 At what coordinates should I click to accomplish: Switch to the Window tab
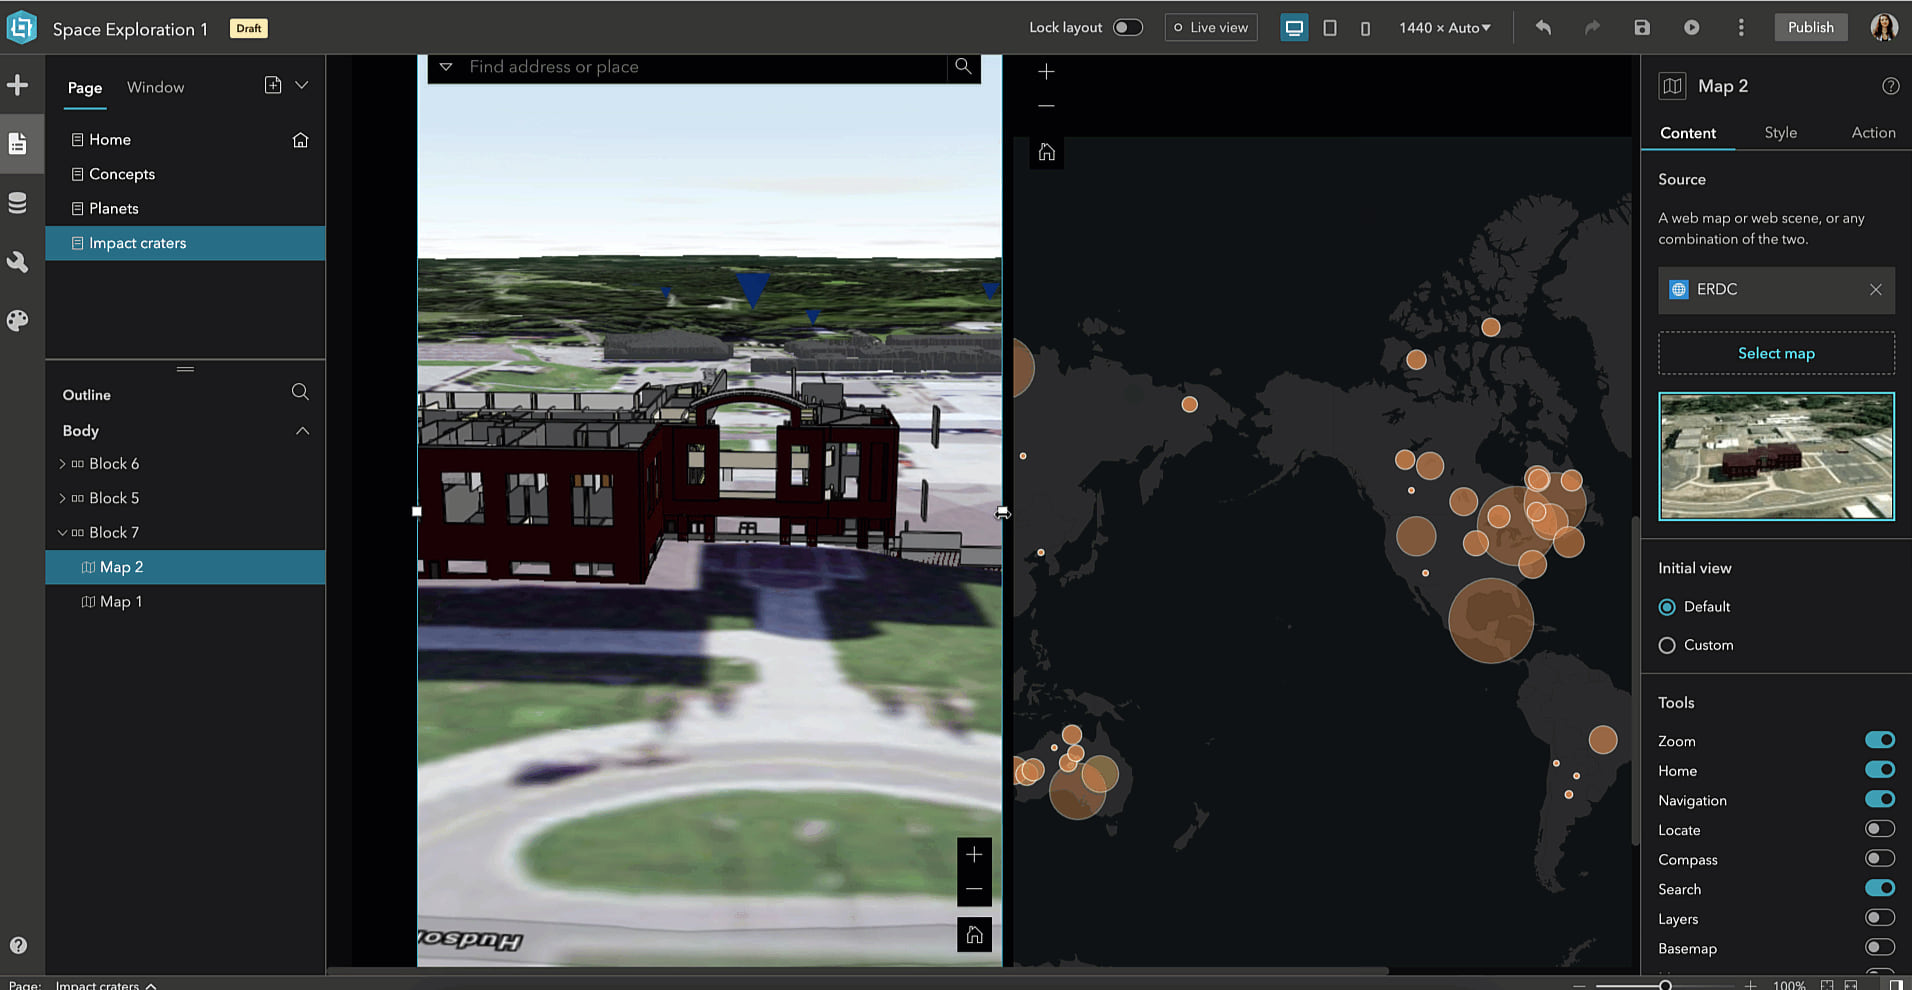click(x=155, y=87)
